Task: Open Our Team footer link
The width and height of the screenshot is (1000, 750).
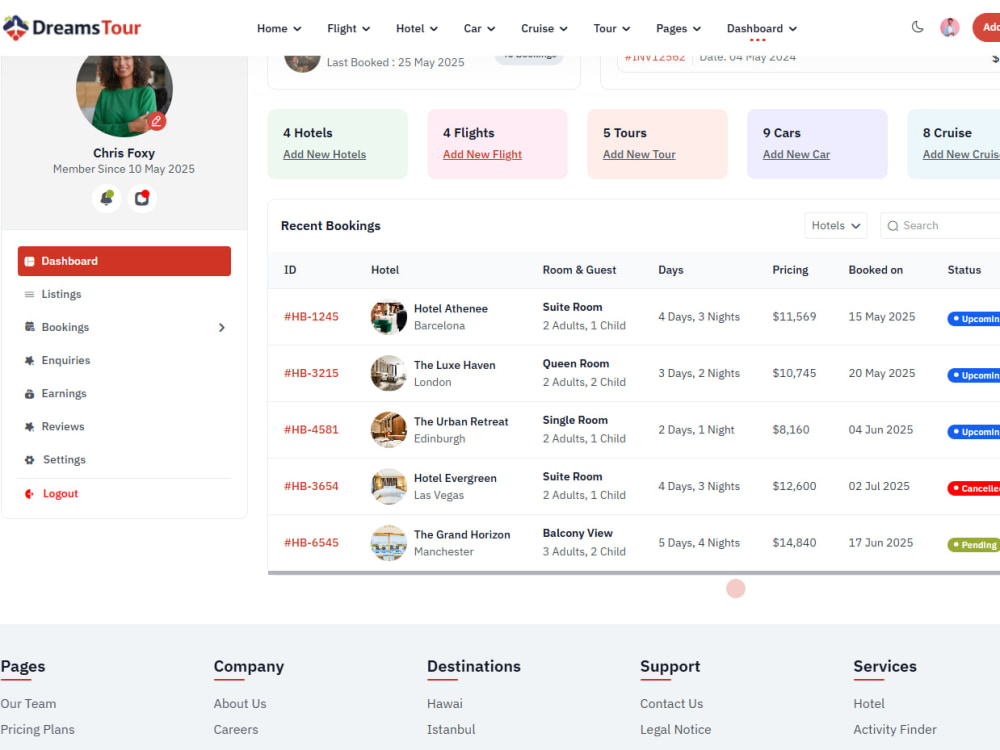Action: (28, 703)
